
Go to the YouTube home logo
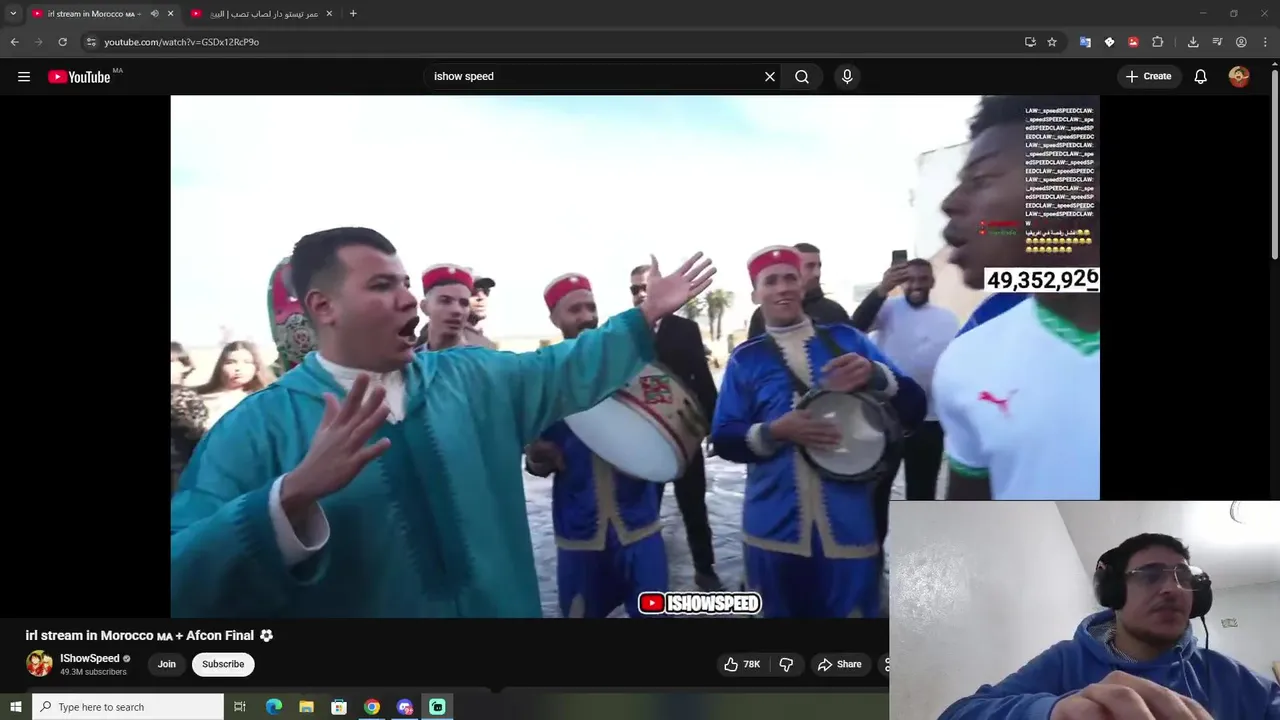click(x=80, y=77)
